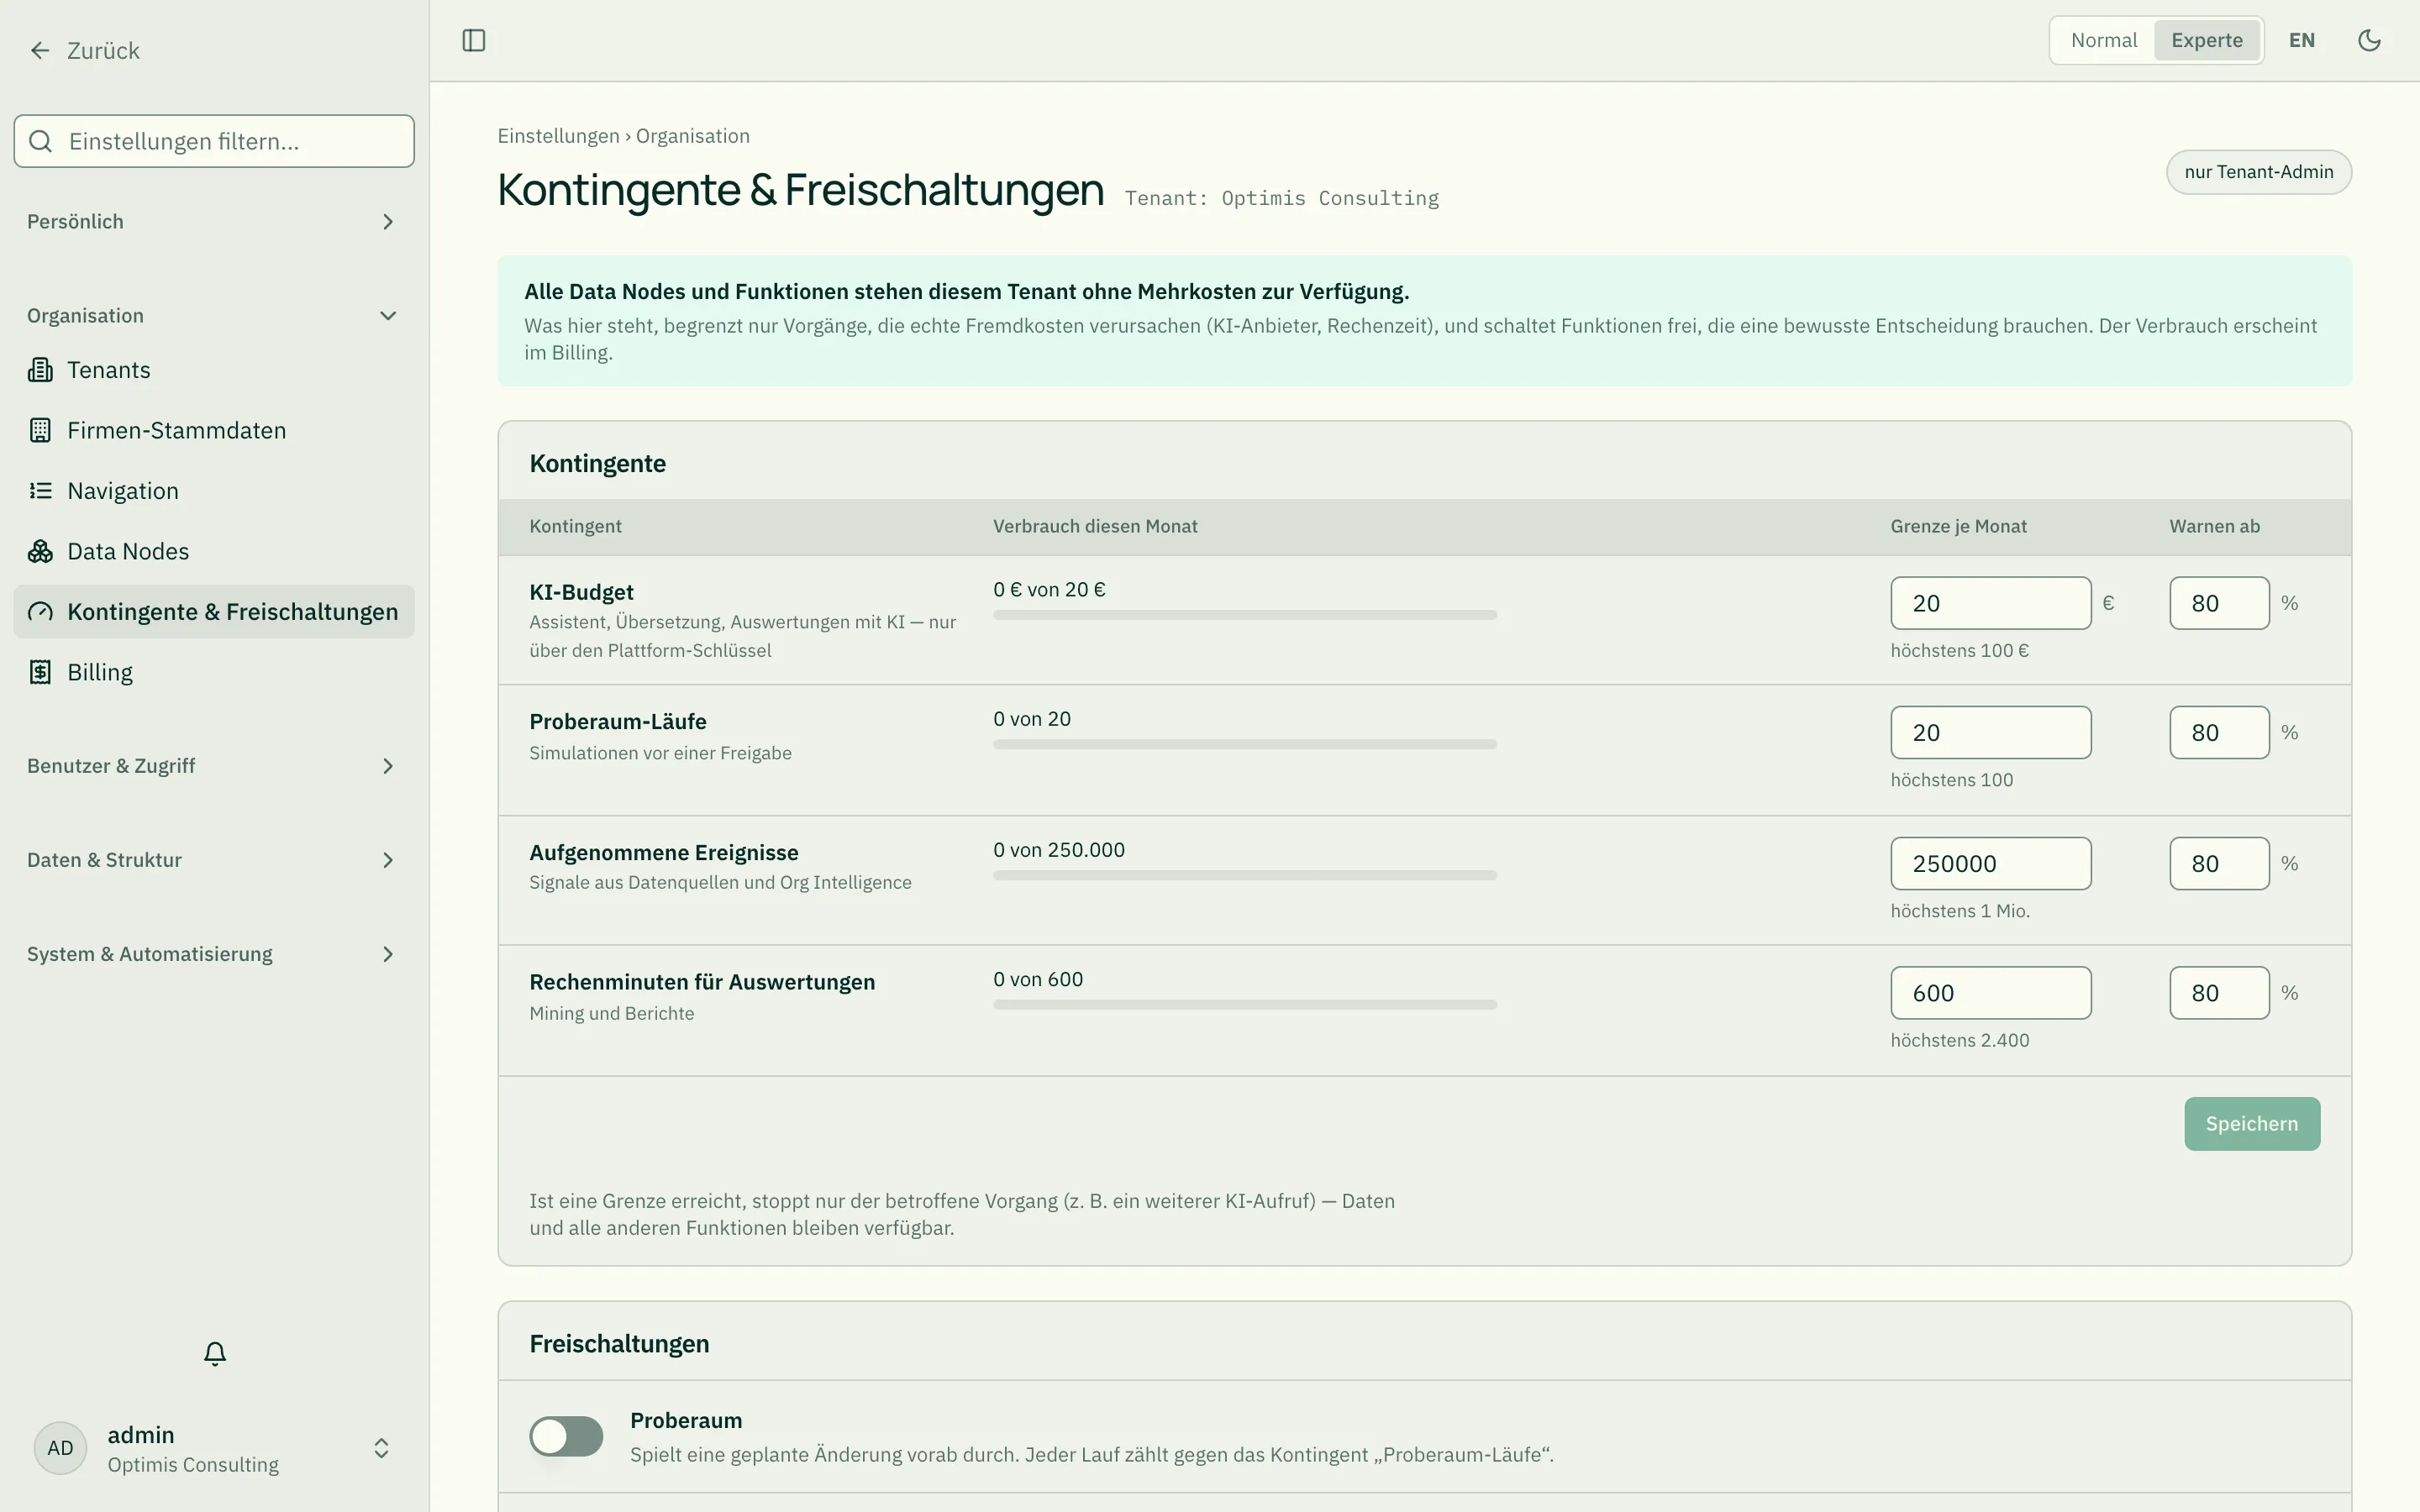Image resolution: width=2420 pixels, height=1512 pixels.
Task: Select Normal mode
Action: coord(2103,40)
